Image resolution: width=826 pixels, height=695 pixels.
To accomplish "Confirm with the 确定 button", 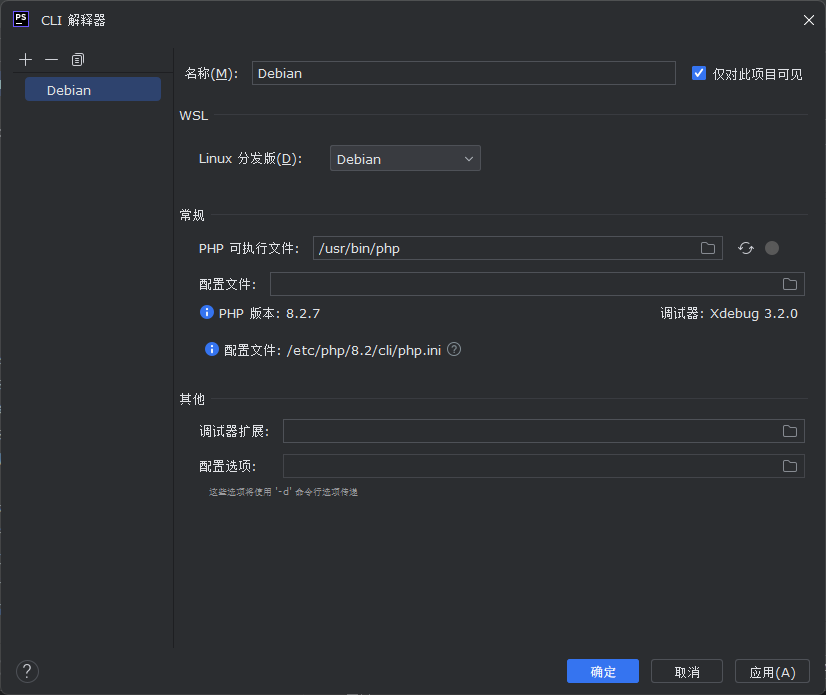I will (x=603, y=671).
